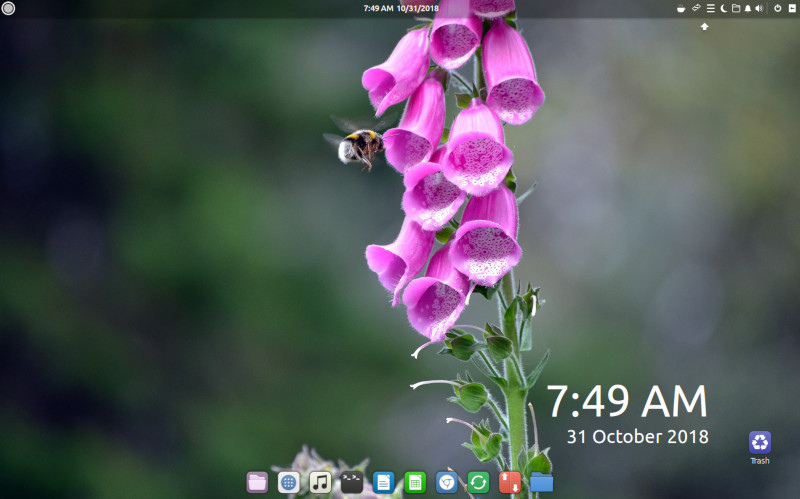Open the Budgie menu circle button
This screenshot has width=800, height=499.
click(x=8, y=8)
